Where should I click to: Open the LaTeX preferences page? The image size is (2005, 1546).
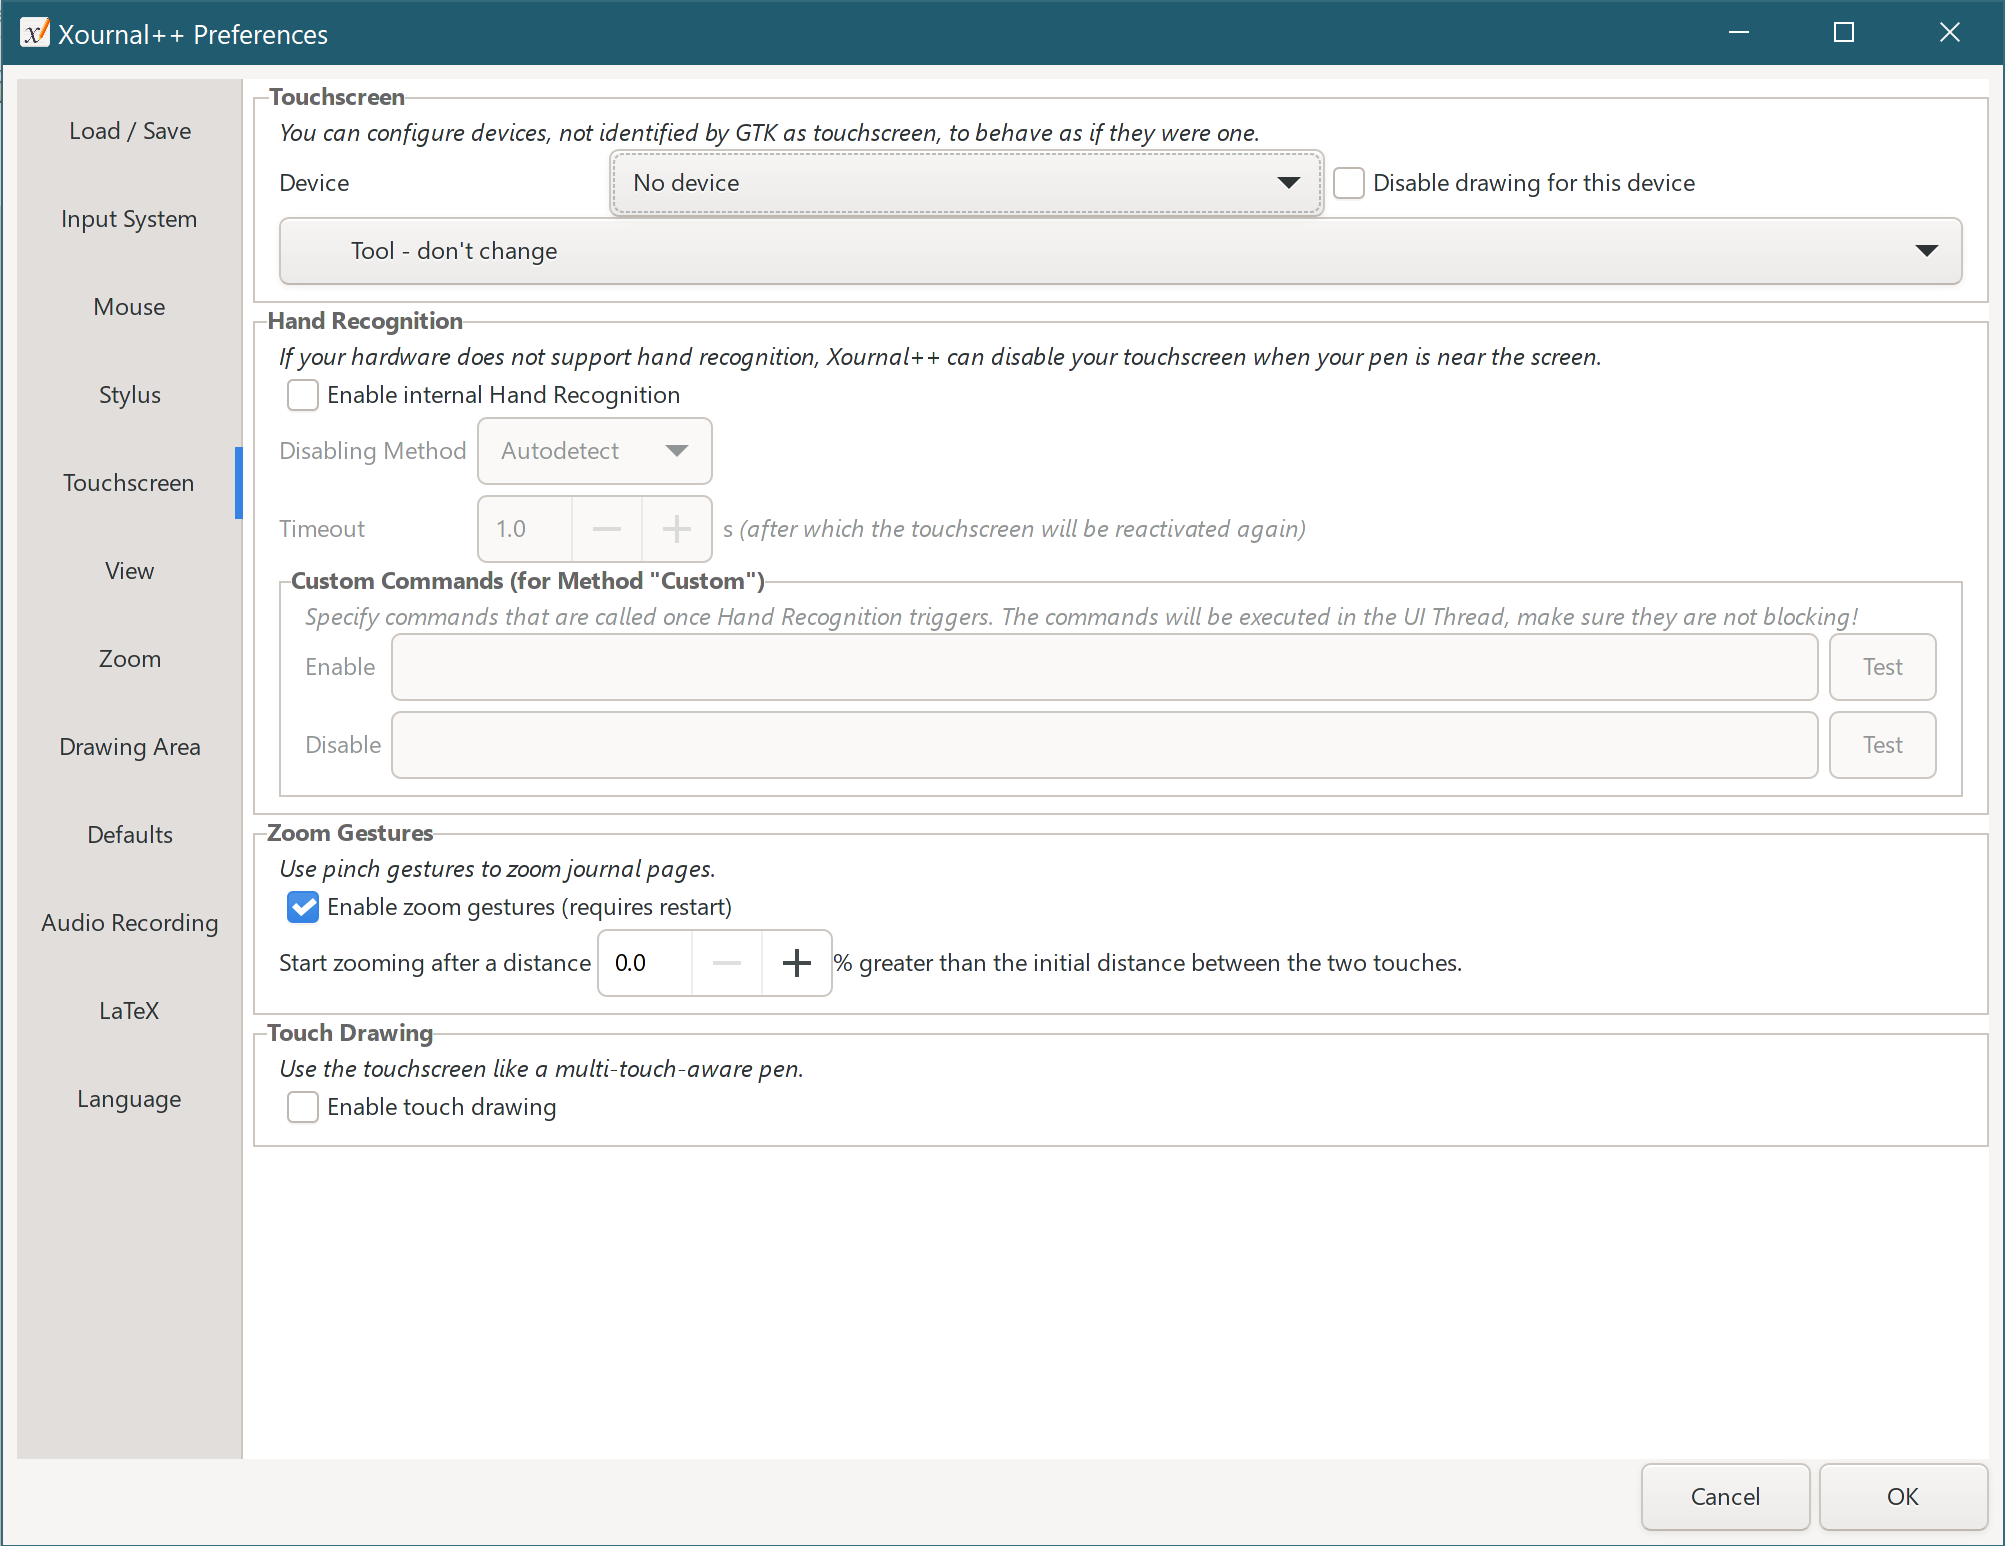pyautogui.click(x=129, y=1010)
